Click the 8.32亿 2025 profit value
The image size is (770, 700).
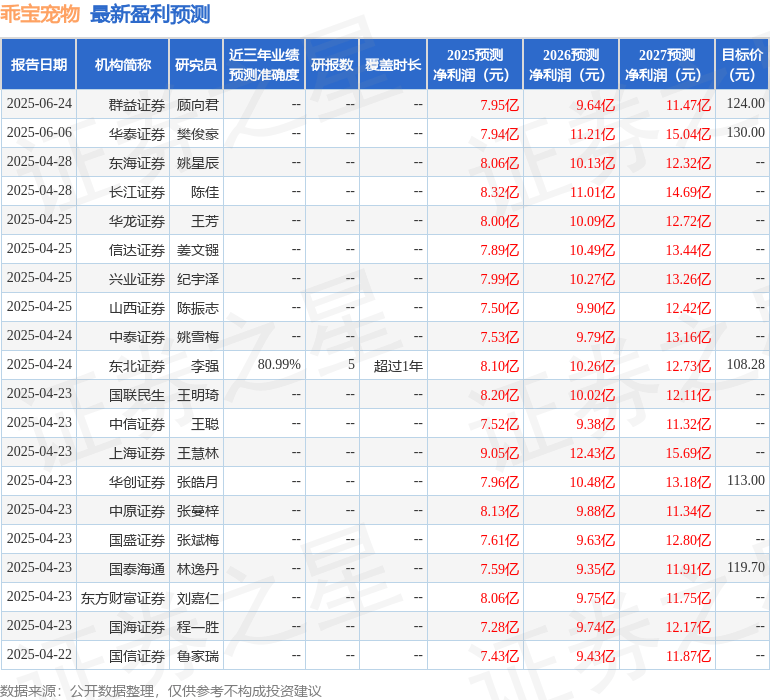499,192
